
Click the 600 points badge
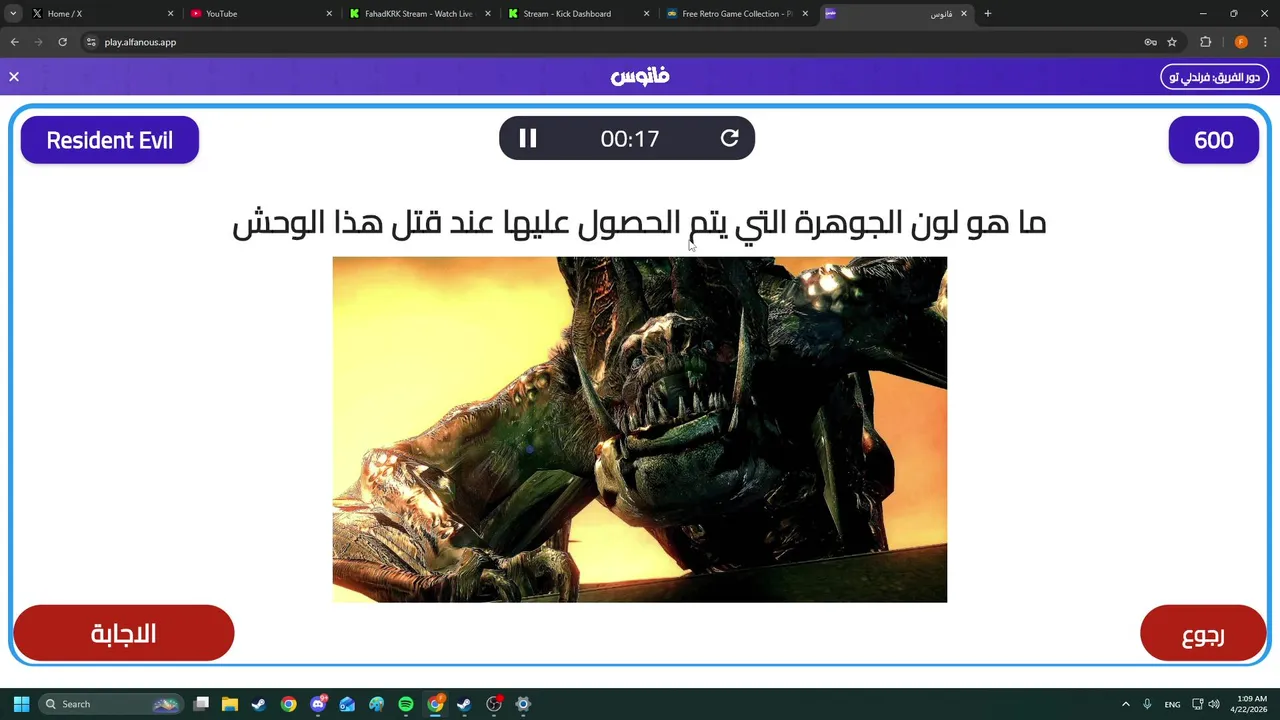click(1214, 140)
